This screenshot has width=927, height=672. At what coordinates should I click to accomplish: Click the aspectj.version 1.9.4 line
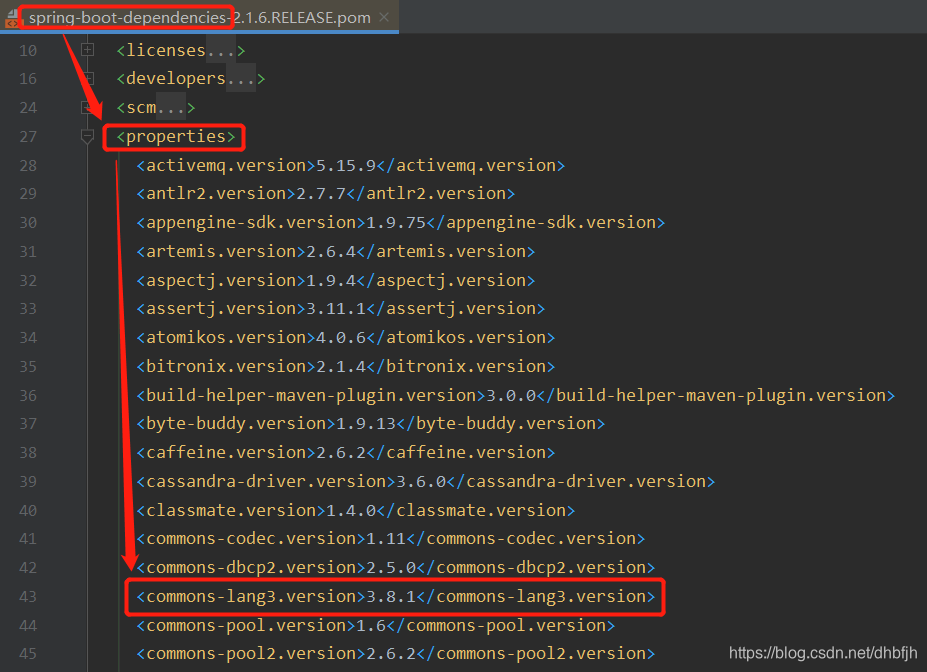pos(336,280)
